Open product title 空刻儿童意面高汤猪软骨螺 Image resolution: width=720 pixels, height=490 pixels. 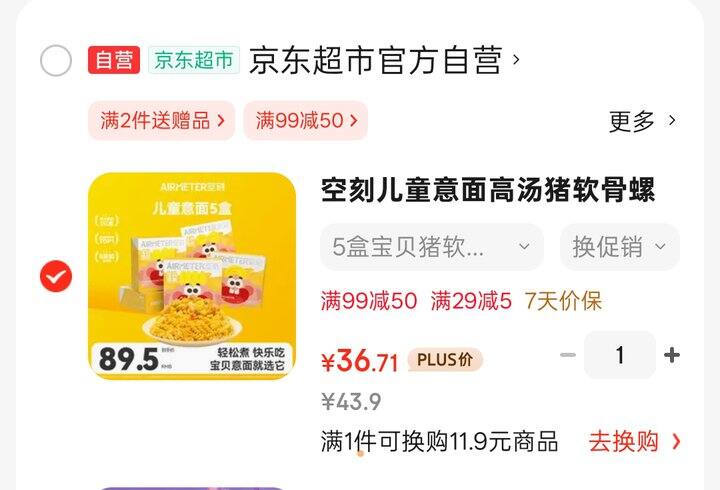coord(488,190)
